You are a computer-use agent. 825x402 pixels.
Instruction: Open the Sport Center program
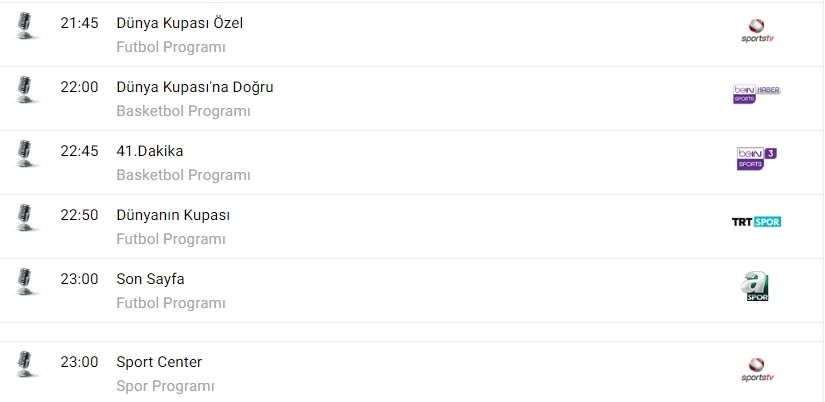(159, 362)
